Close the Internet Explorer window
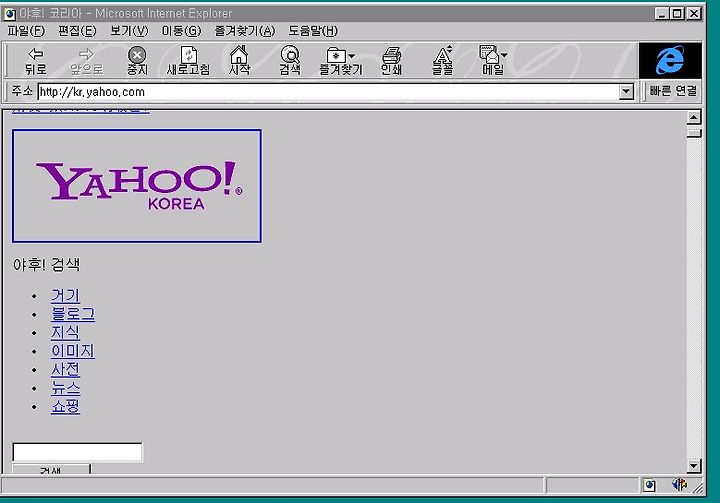The height and width of the screenshot is (503, 720). [694, 13]
